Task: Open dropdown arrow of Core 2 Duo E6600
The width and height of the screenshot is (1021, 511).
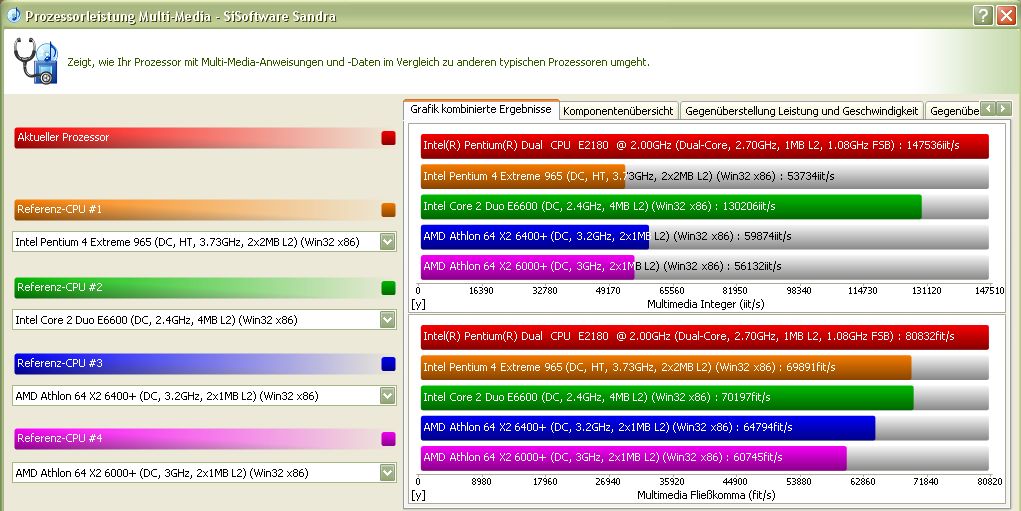Action: [x=387, y=320]
